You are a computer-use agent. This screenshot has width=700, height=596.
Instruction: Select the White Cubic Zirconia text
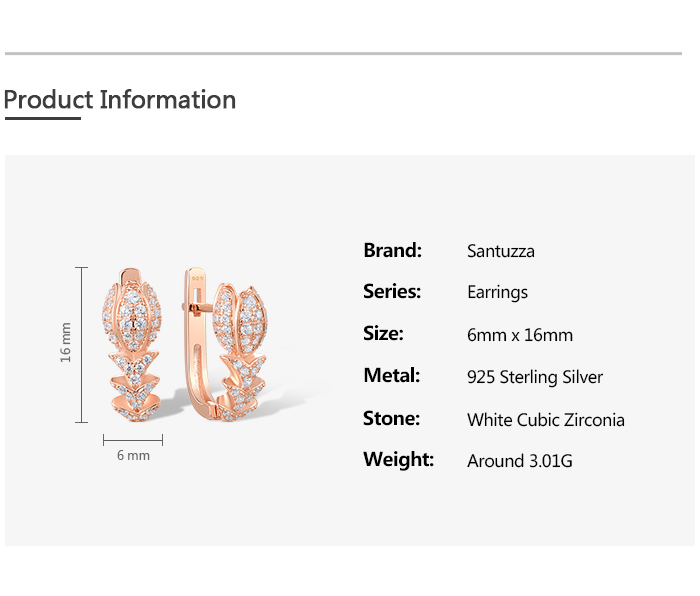546,420
